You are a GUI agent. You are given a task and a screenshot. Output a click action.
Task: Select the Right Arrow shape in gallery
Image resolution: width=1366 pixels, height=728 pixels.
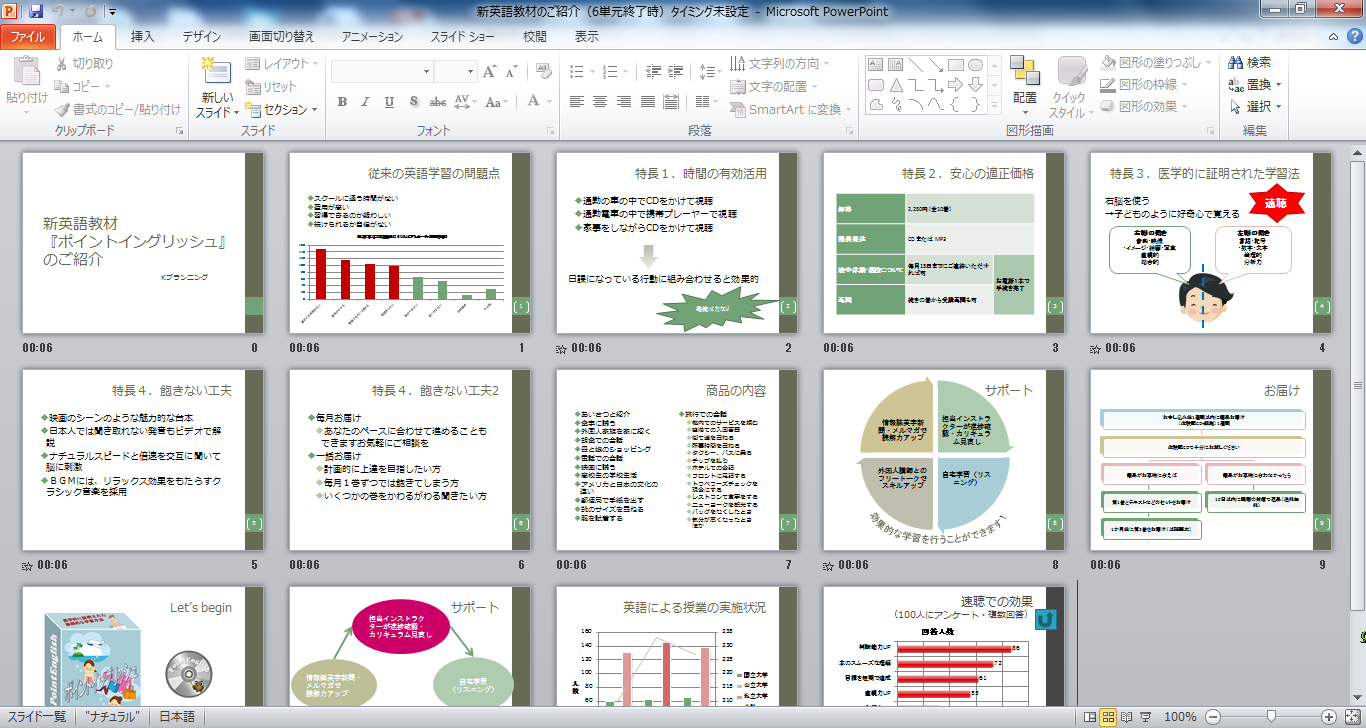pos(956,85)
